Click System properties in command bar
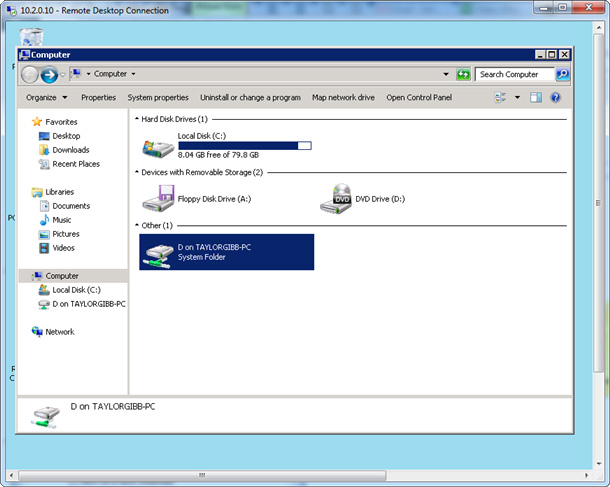This screenshot has height=487, width=610. click(158, 97)
